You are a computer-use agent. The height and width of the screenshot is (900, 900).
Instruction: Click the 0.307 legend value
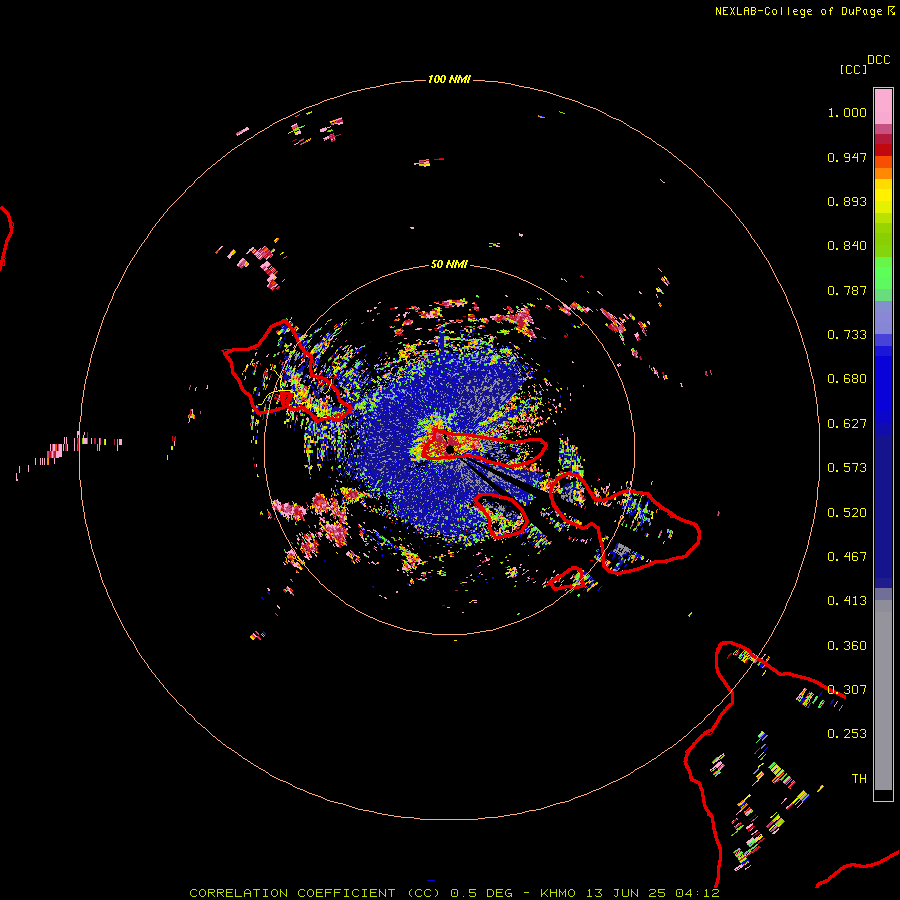pyautogui.click(x=847, y=690)
